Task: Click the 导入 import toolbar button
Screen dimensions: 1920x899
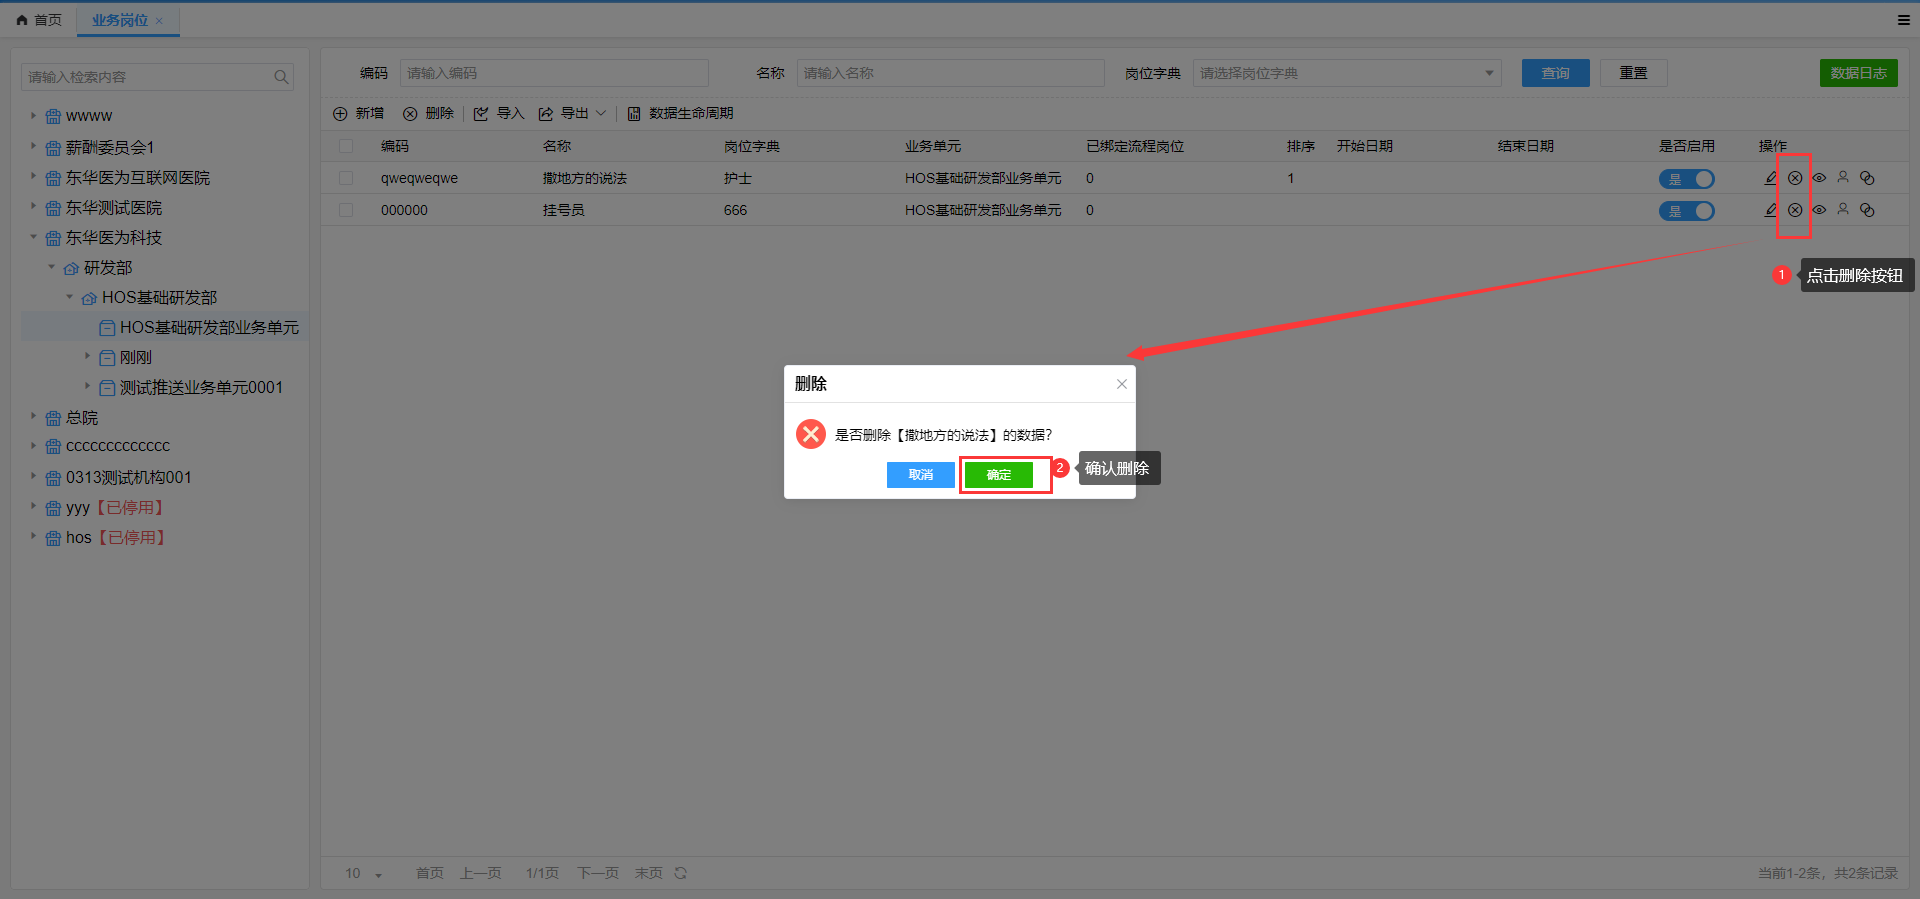Action: click(x=499, y=114)
